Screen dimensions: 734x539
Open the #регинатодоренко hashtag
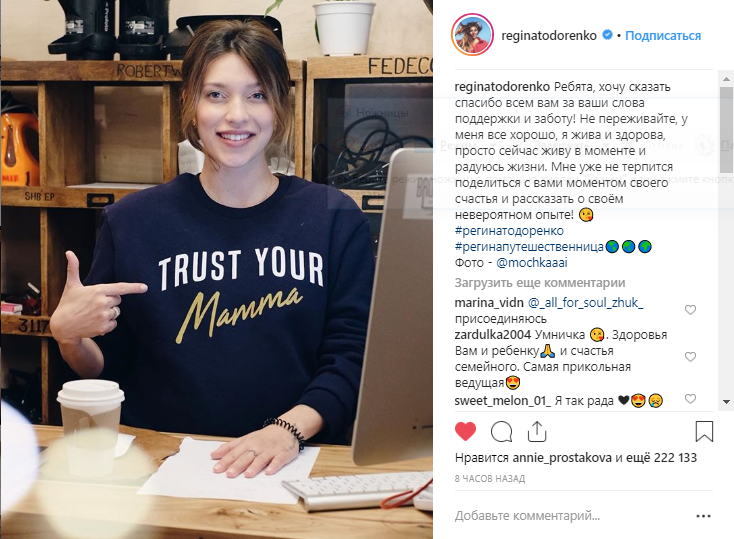[509, 230]
